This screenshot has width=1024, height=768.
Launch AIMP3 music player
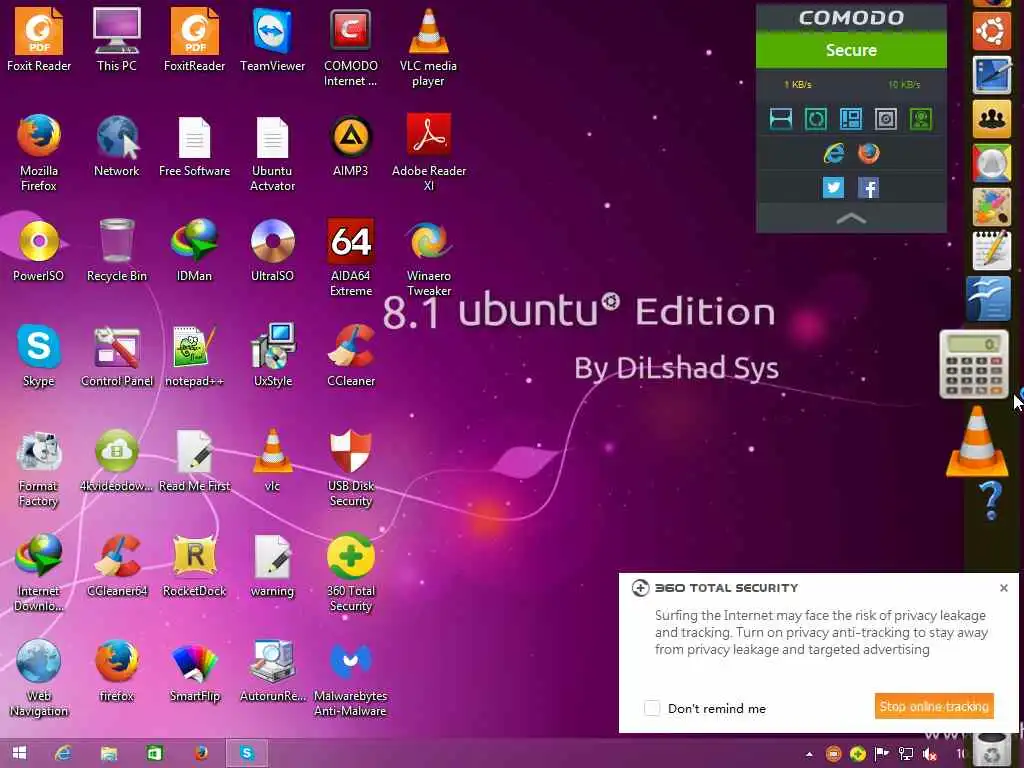(351, 144)
